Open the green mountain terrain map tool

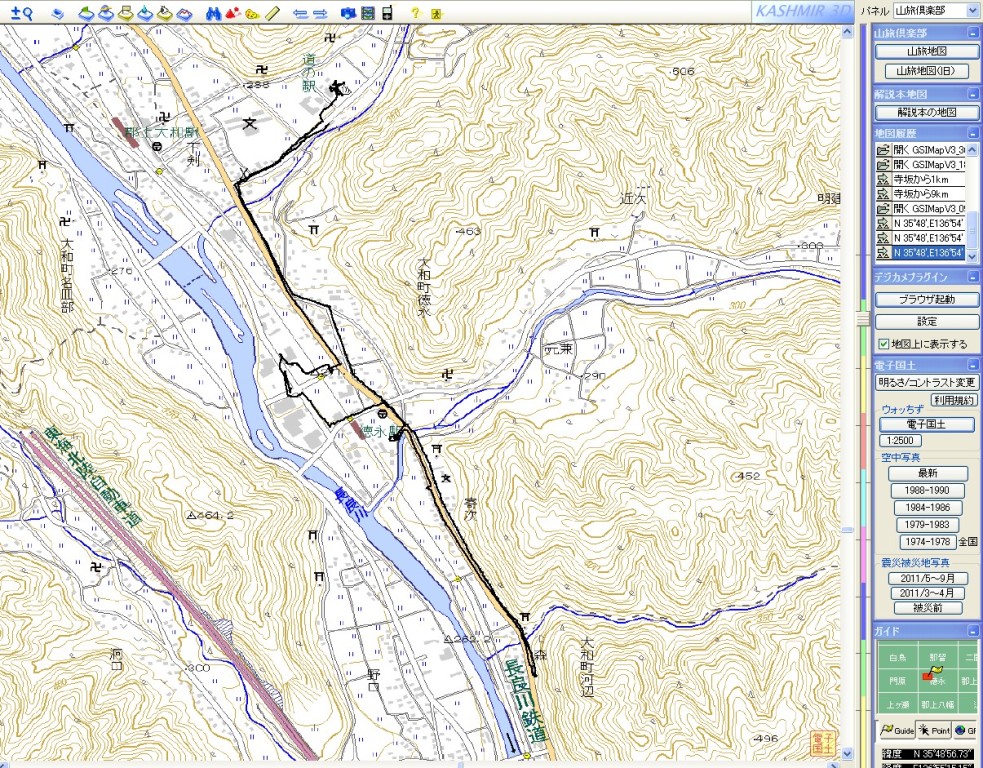(86, 13)
